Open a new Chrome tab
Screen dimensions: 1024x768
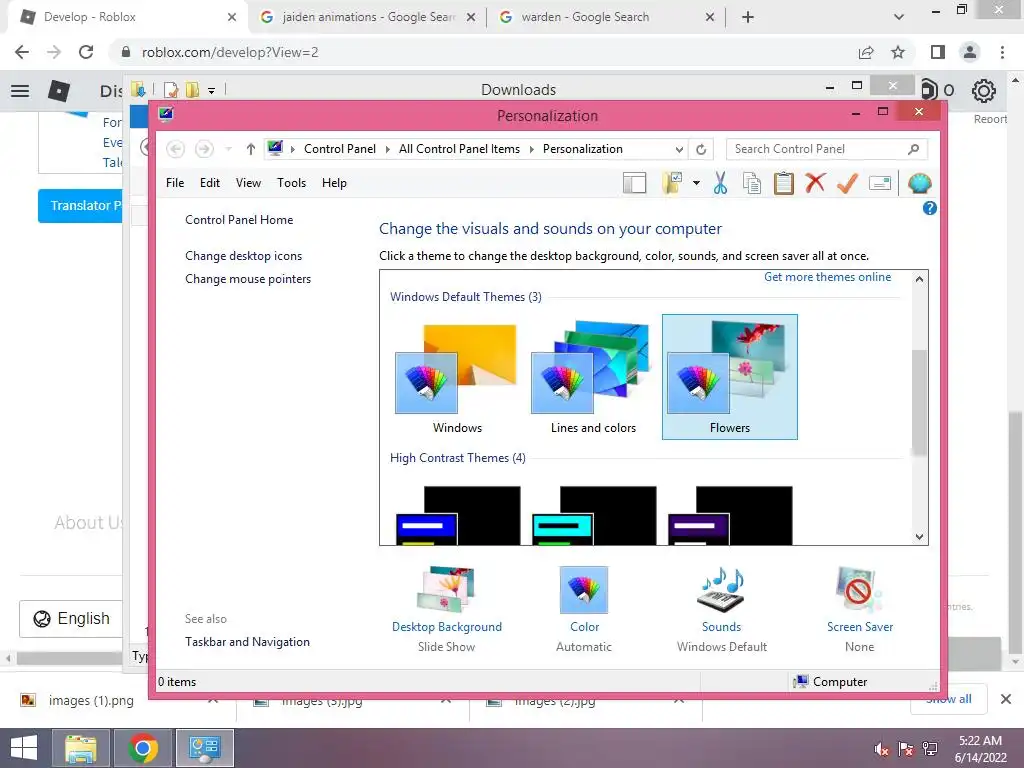pyautogui.click(x=748, y=18)
